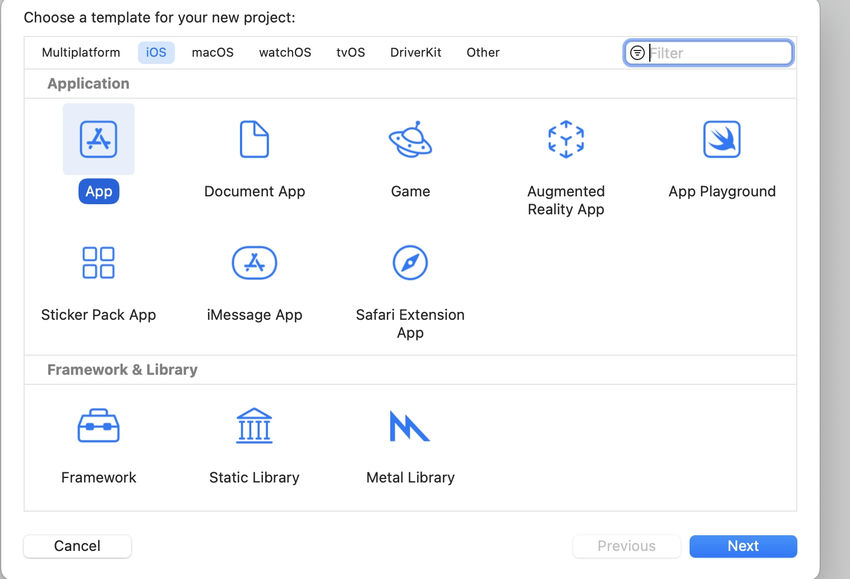
Task: Pick the iMessage App template icon
Action: point(254,263)
